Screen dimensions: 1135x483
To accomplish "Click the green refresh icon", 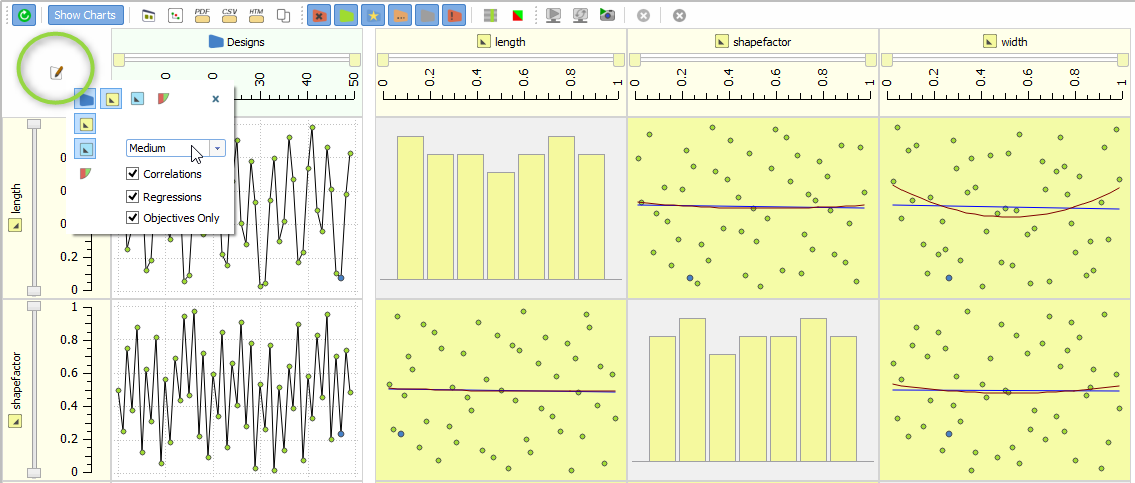I will [24, 14].
